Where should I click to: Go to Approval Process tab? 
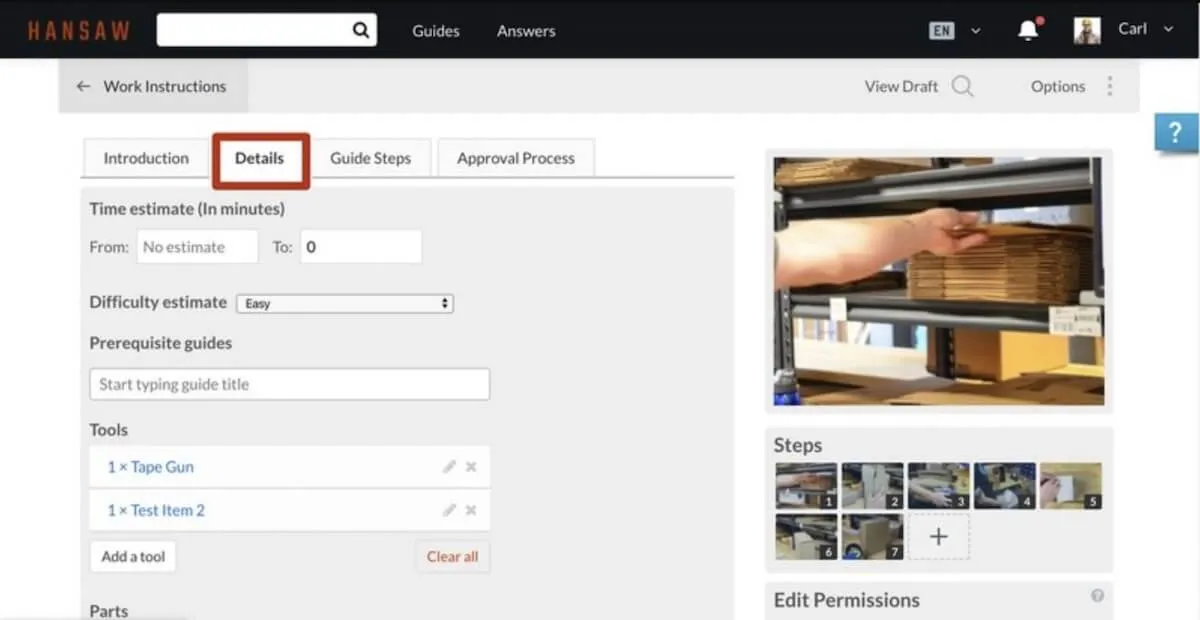tap(516, 158)
